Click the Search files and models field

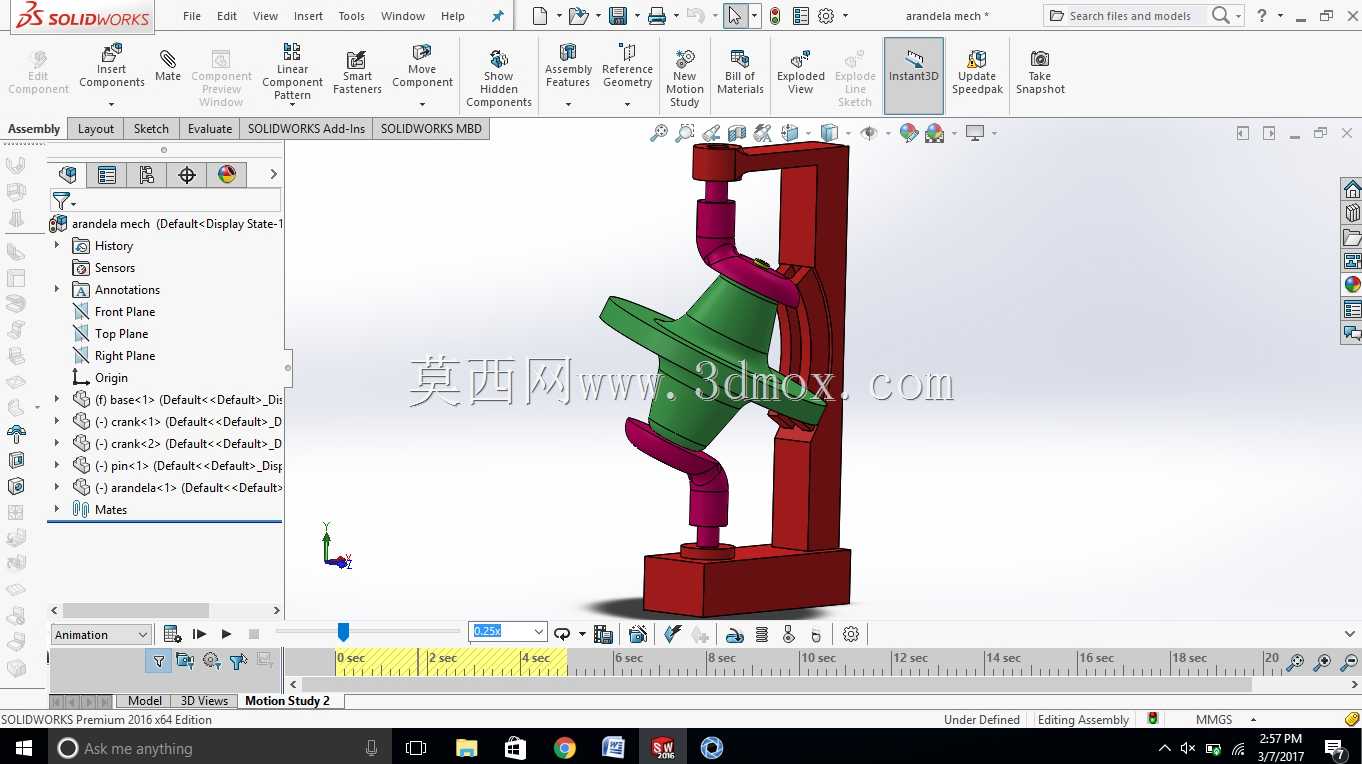tap(1130, 16)
